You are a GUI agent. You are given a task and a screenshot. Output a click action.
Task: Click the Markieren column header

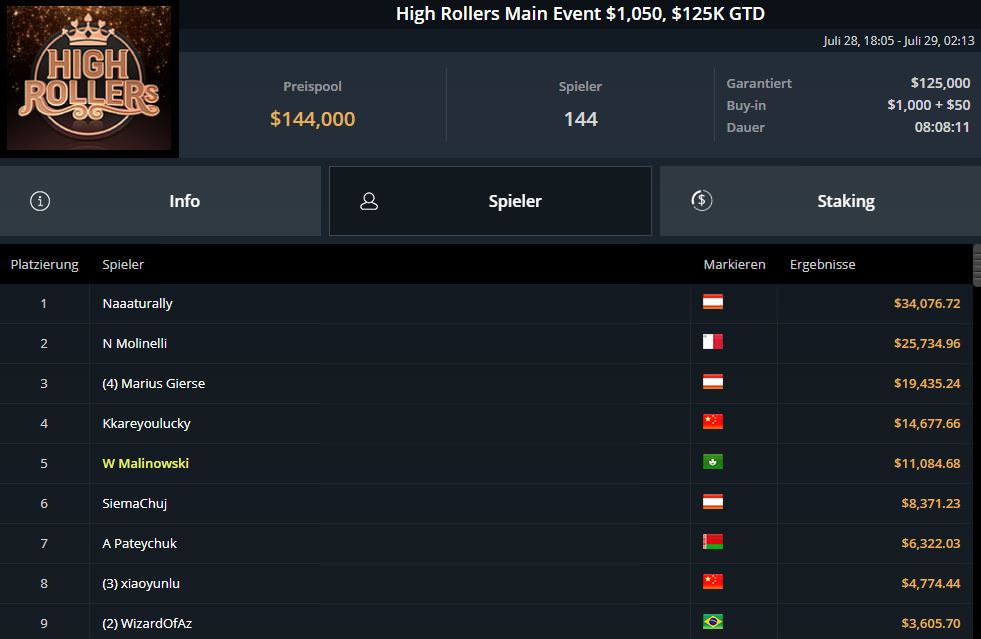pyautogui.click(x=734, y=265)
